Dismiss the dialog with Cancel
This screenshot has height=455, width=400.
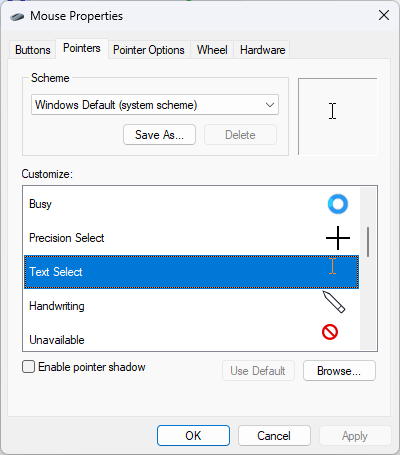(274, 435)
